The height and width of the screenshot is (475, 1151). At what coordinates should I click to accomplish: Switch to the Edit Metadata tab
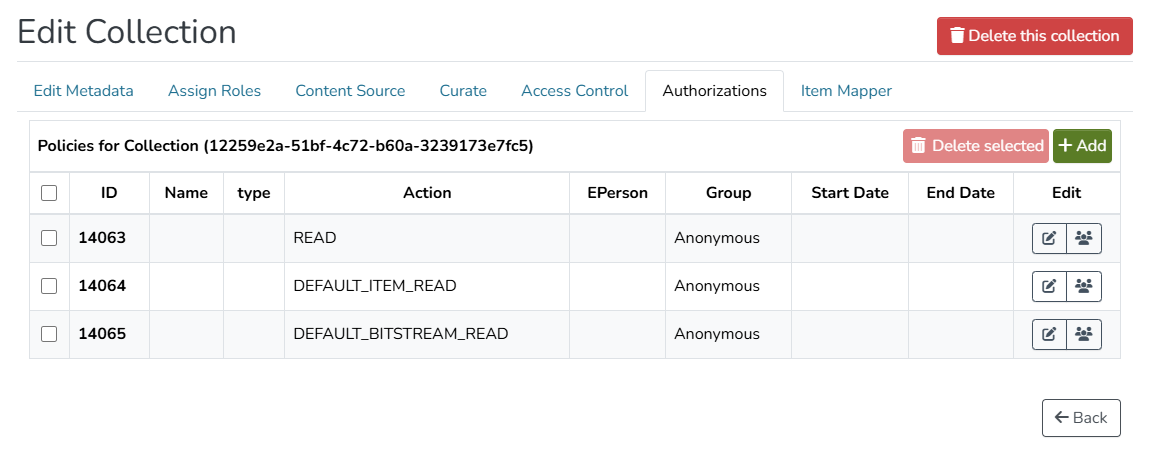pyautogui.click(x=84, y=91)
